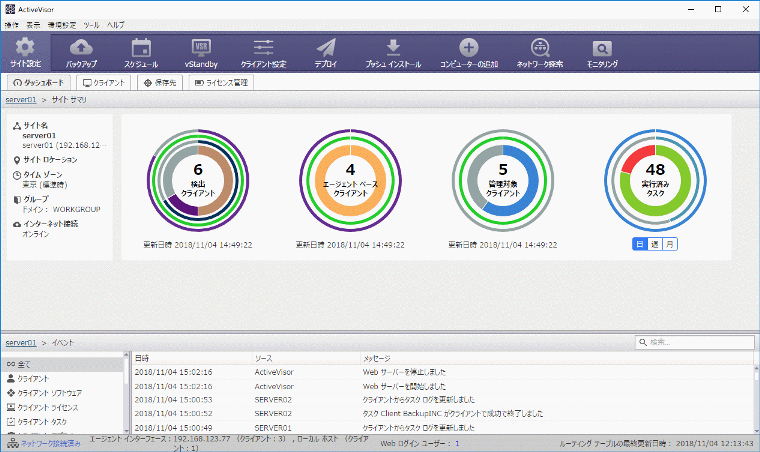The height and width of the screenshot is (452, 760).
Task: Click the network connected status icon
Action: [x=13, y=443]
